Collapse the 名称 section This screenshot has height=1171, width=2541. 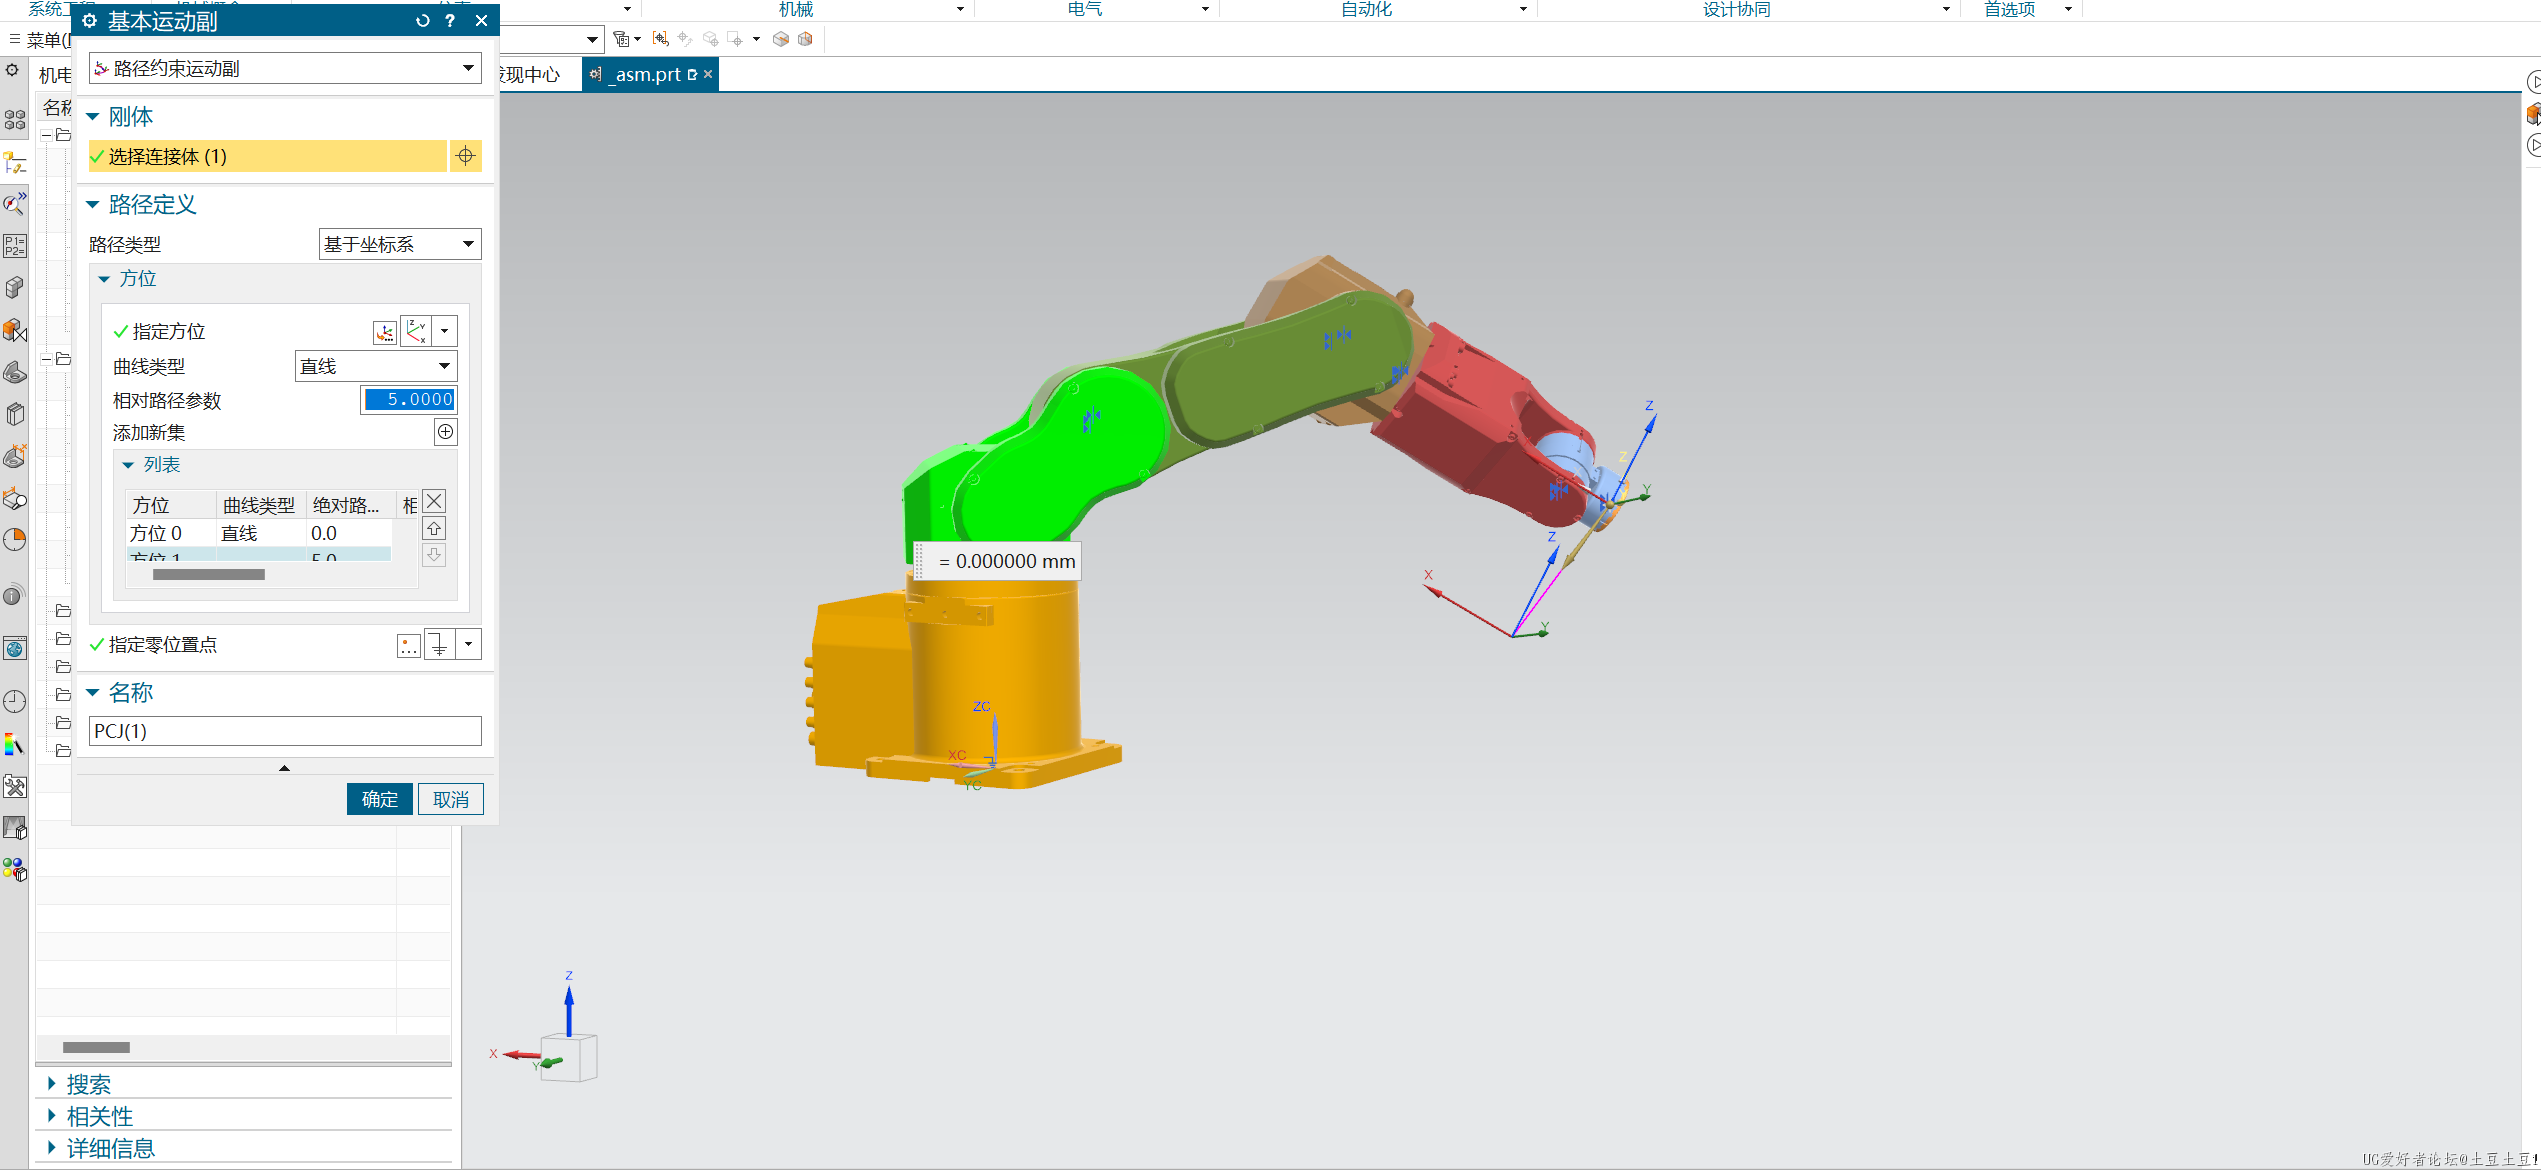coord(93,693)
